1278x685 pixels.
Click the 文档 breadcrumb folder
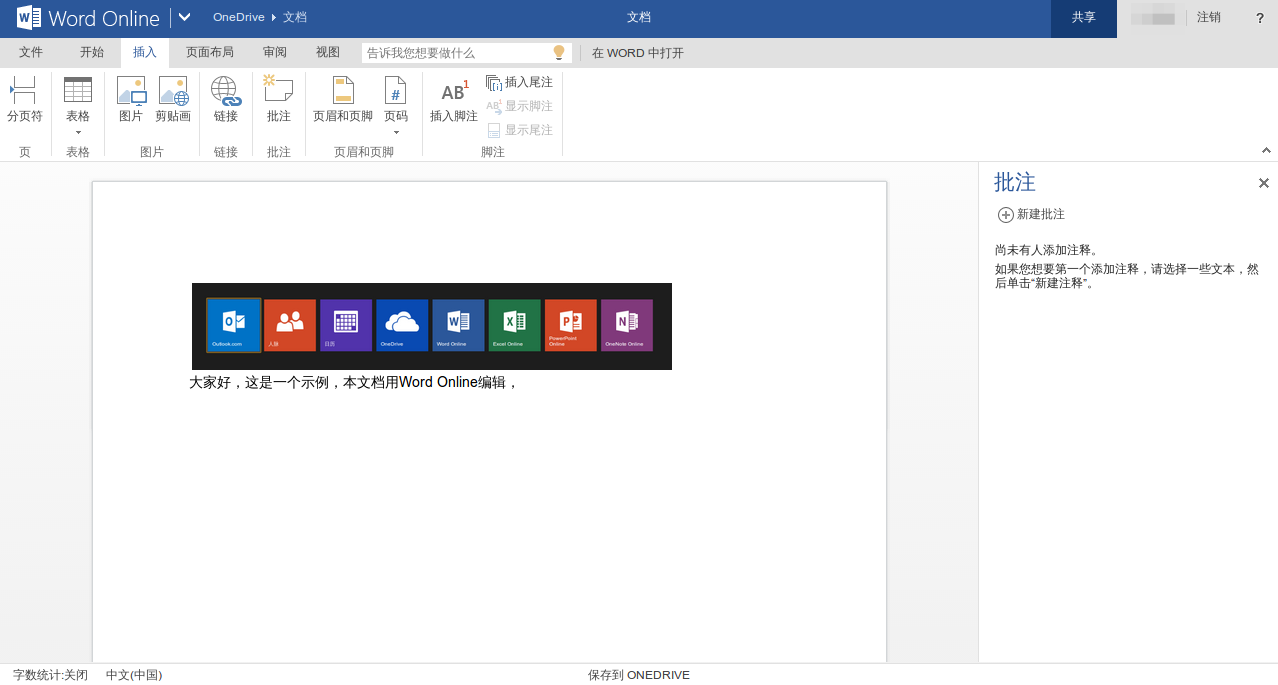295,17
